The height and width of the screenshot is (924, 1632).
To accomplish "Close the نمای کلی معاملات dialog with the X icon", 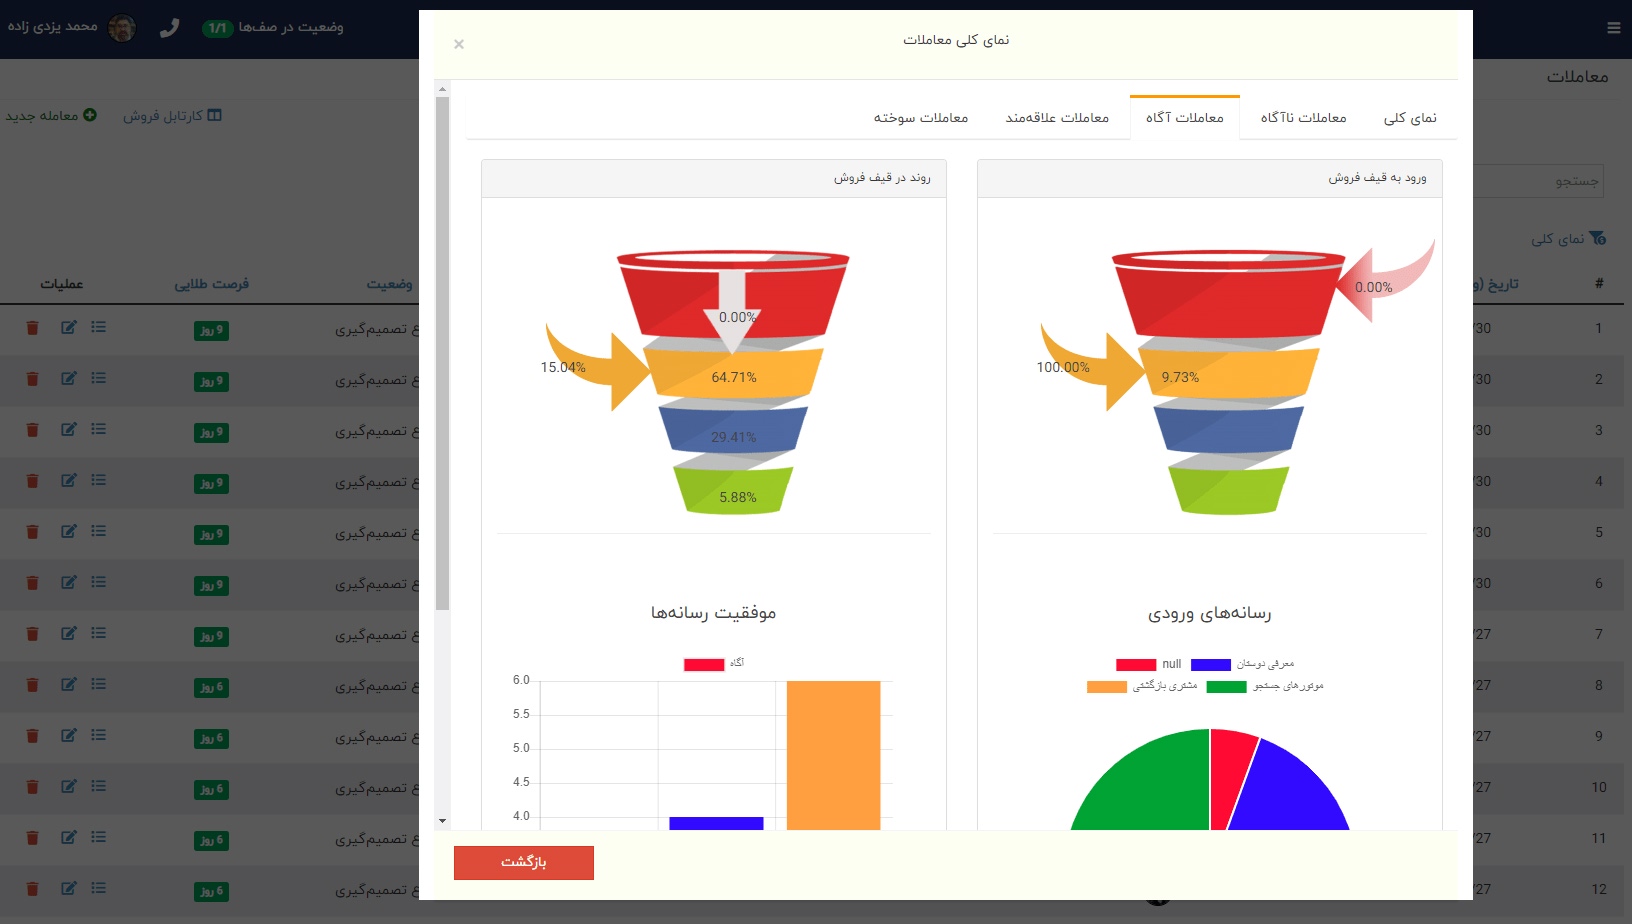I will click(459, 44).
